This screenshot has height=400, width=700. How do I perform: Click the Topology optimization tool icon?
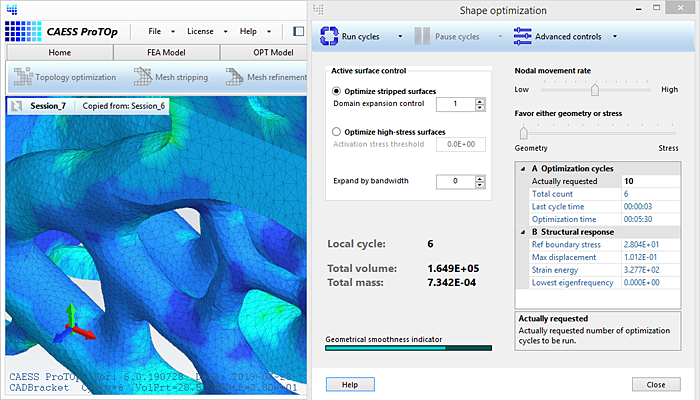tap(21, 77)
